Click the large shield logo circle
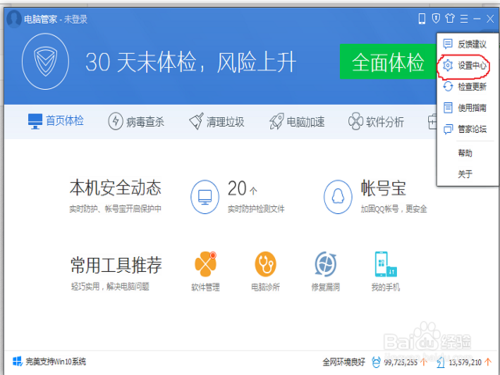The image size is (500, 375). click(x=45, y=61)
